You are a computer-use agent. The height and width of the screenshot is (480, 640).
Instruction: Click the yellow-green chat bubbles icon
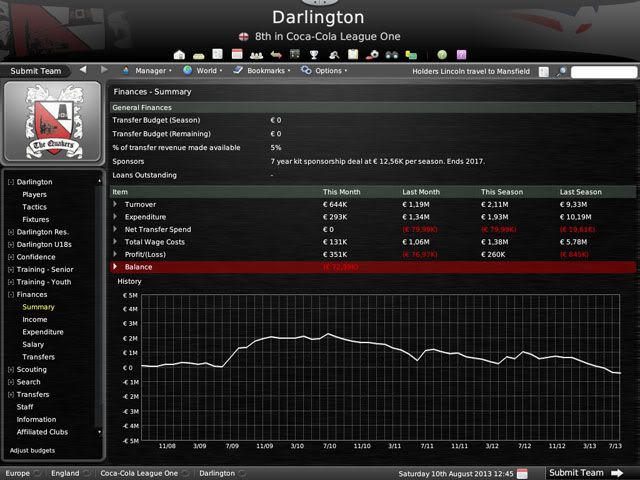(x=411, y=55)
